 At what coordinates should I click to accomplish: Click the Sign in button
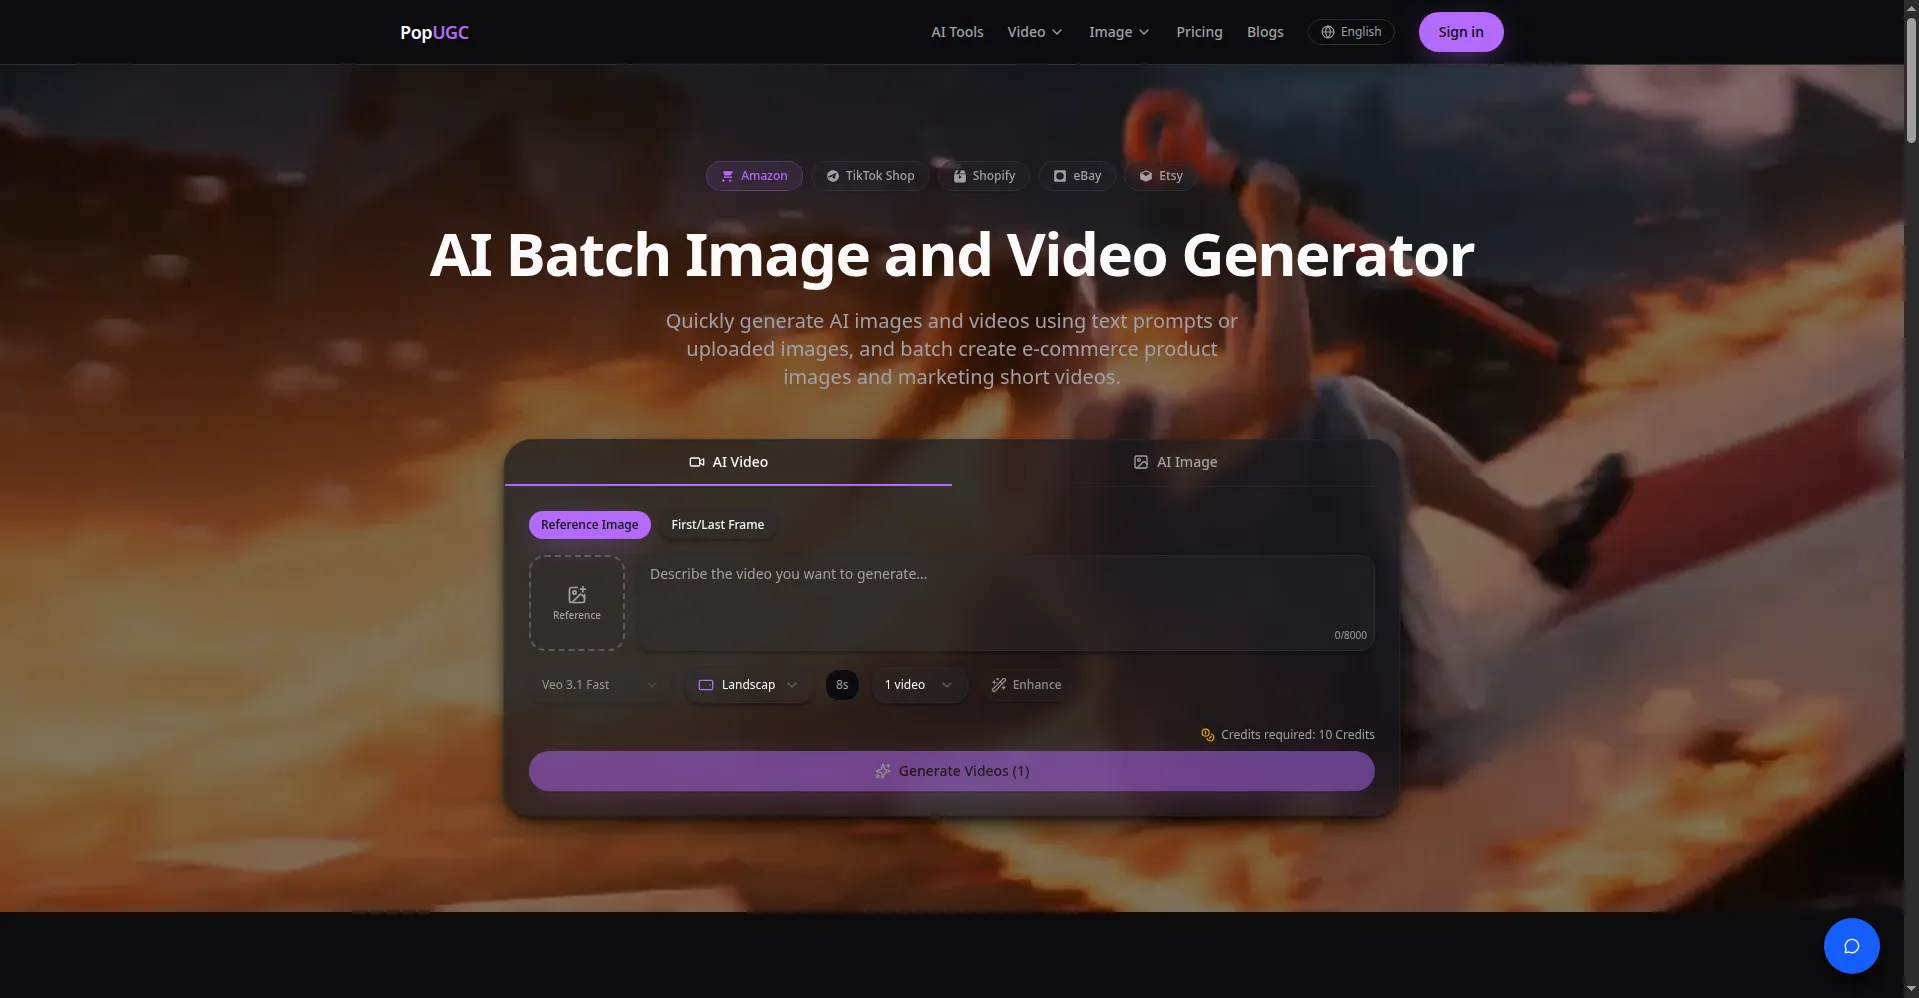pyautogui.click(x=1461, y=32)
